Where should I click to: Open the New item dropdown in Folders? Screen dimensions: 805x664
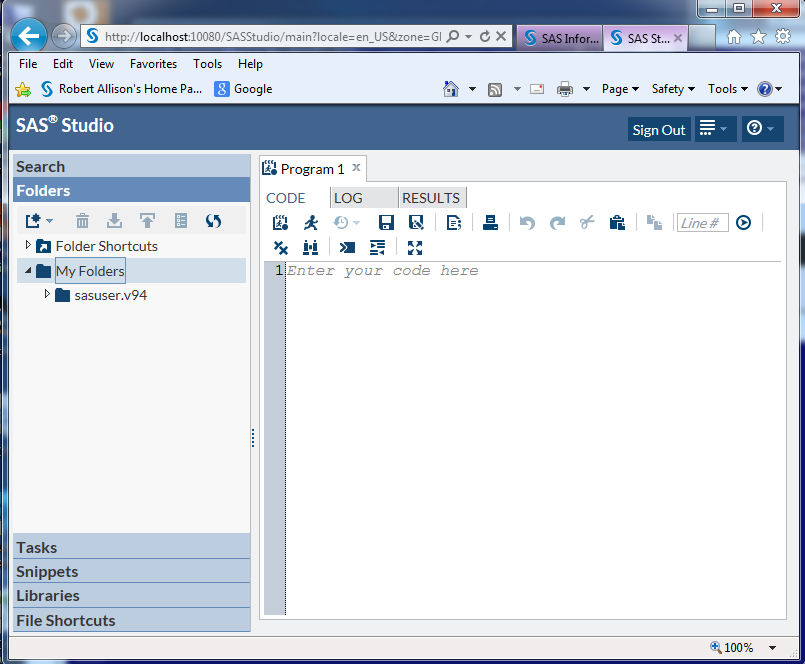pos(39,221)
